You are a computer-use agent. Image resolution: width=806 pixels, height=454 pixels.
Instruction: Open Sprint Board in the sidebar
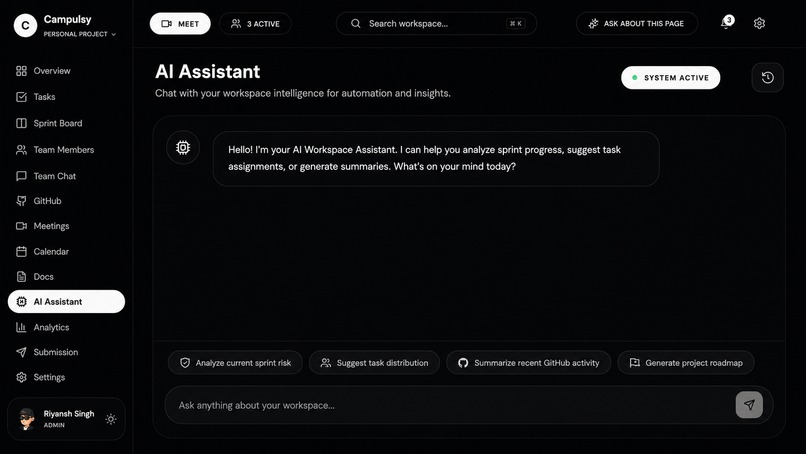tap(66, 123)
